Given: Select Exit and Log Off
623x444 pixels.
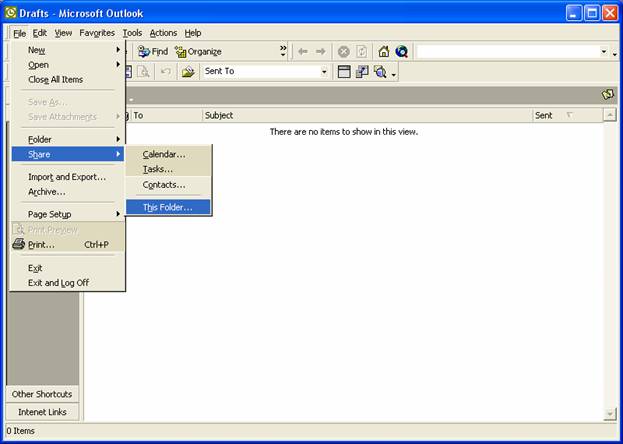Looking at the screenshot, I should tap(68, 283).
